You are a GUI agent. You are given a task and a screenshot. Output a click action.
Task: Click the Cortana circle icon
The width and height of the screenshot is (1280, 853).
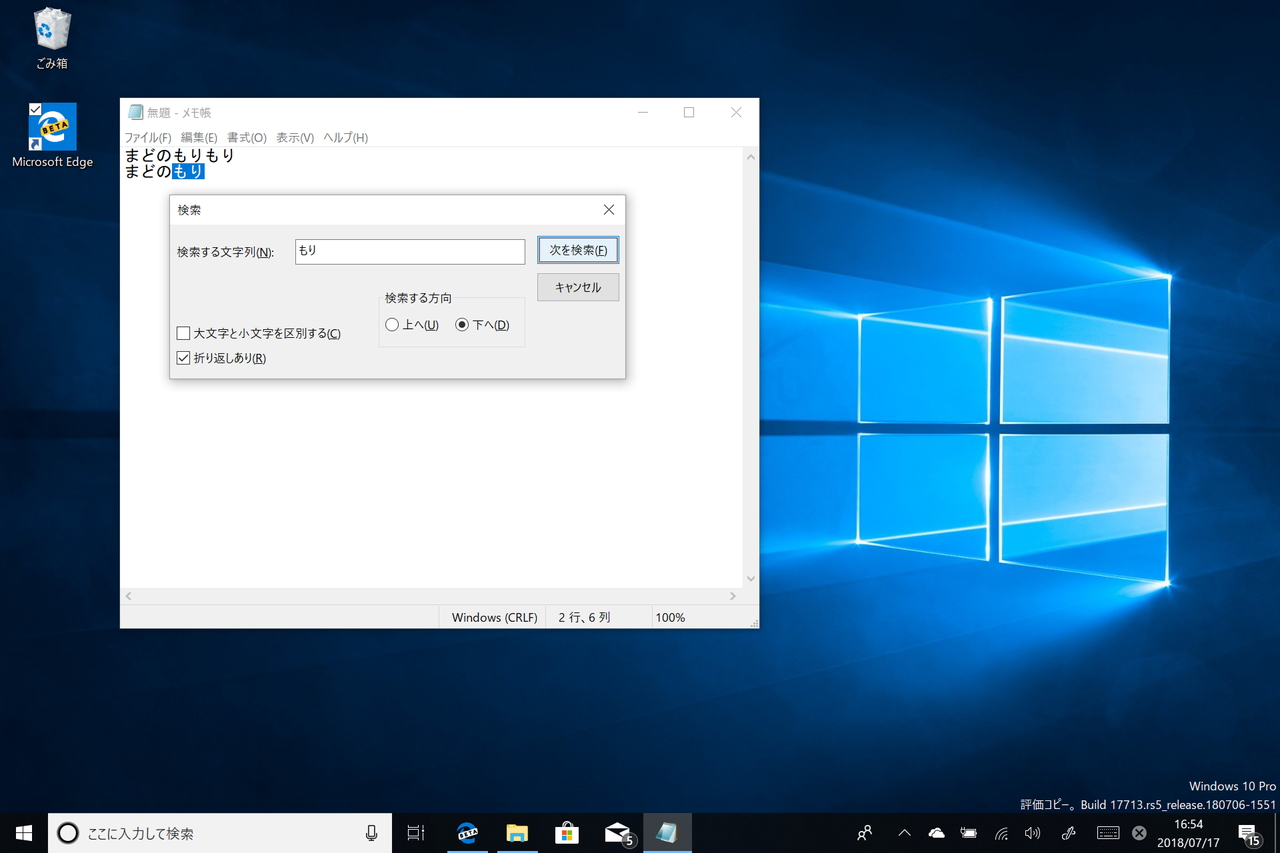[x=68, y=833]
